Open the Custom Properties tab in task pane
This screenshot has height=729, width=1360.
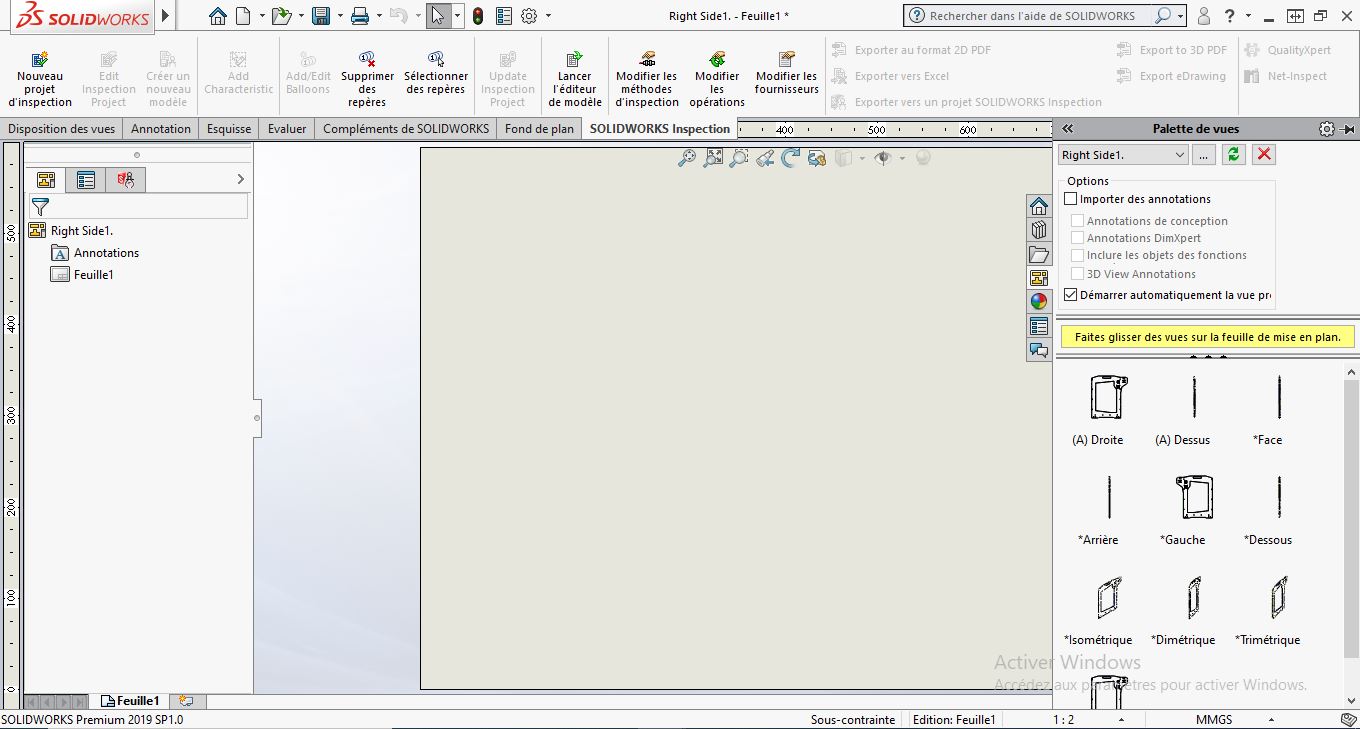pyautogui.click(x=1039, y=326)
